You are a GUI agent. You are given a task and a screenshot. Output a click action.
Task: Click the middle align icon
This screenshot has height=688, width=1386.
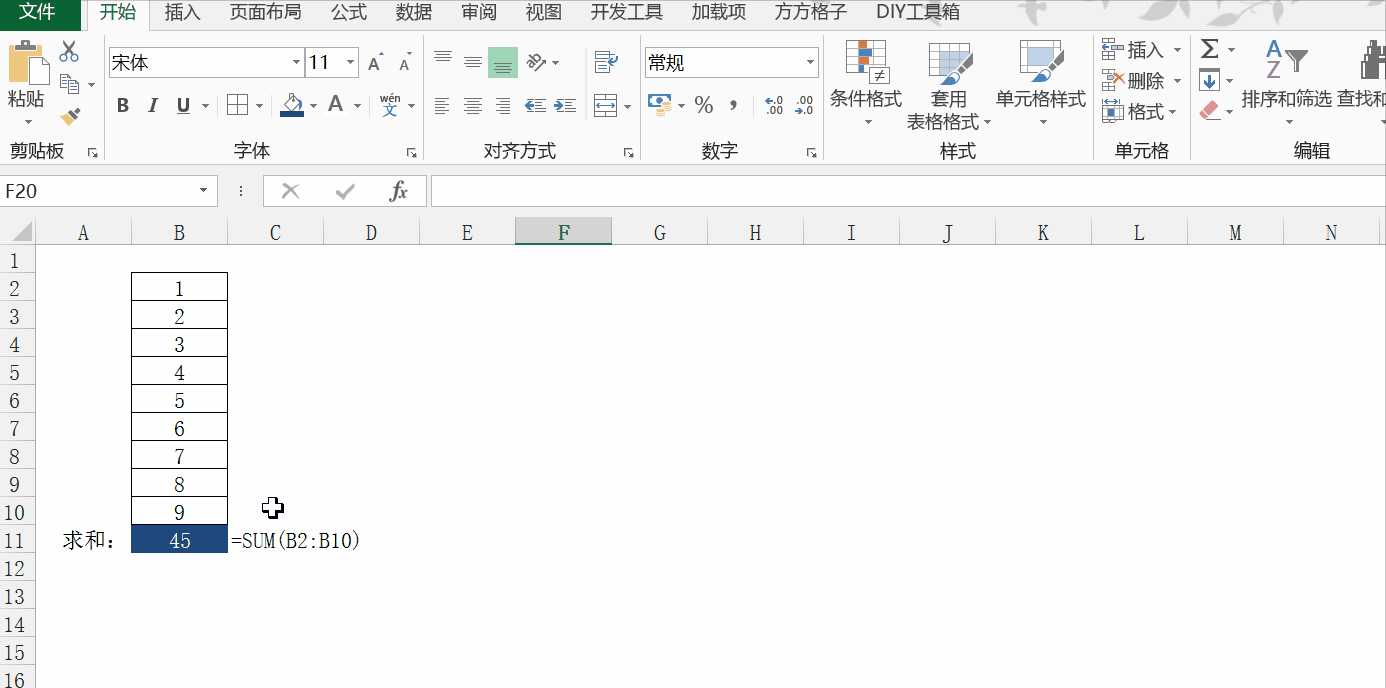473,62
